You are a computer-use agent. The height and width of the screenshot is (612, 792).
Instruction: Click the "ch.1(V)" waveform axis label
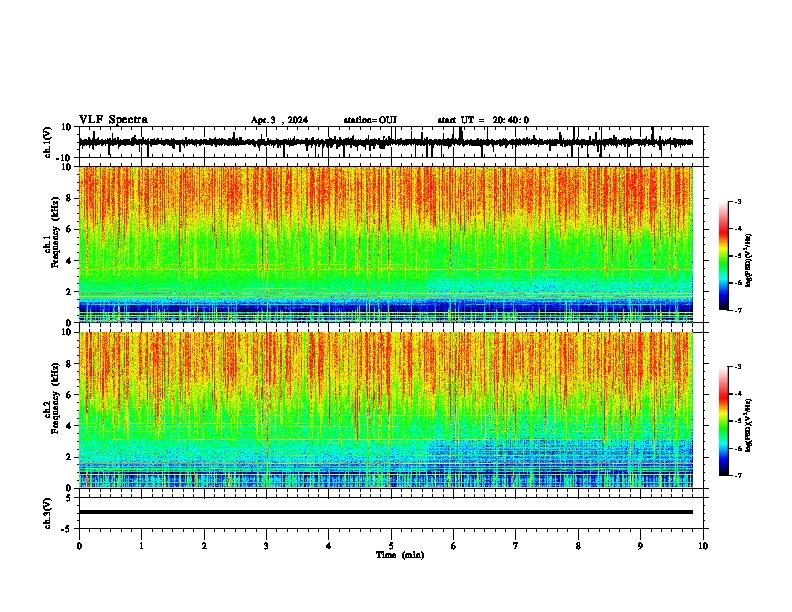[47, 142]
